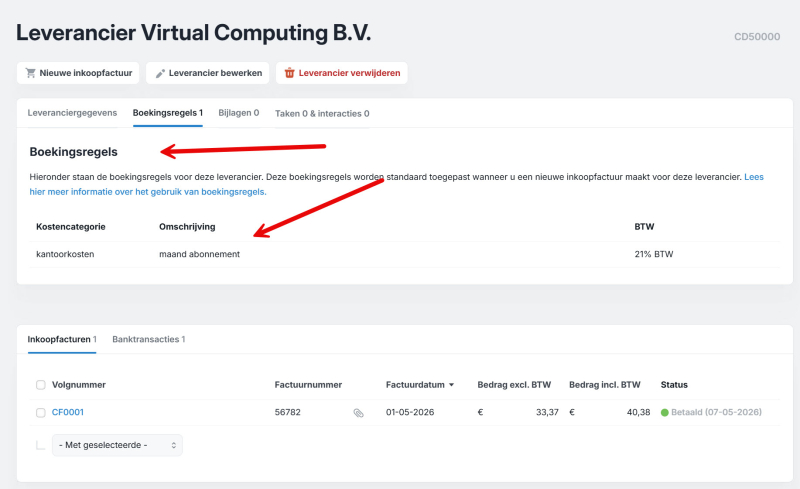Switch to the Banktransacties 1 tab
Screen dimensions: 800x489
[x=148, y=339]
